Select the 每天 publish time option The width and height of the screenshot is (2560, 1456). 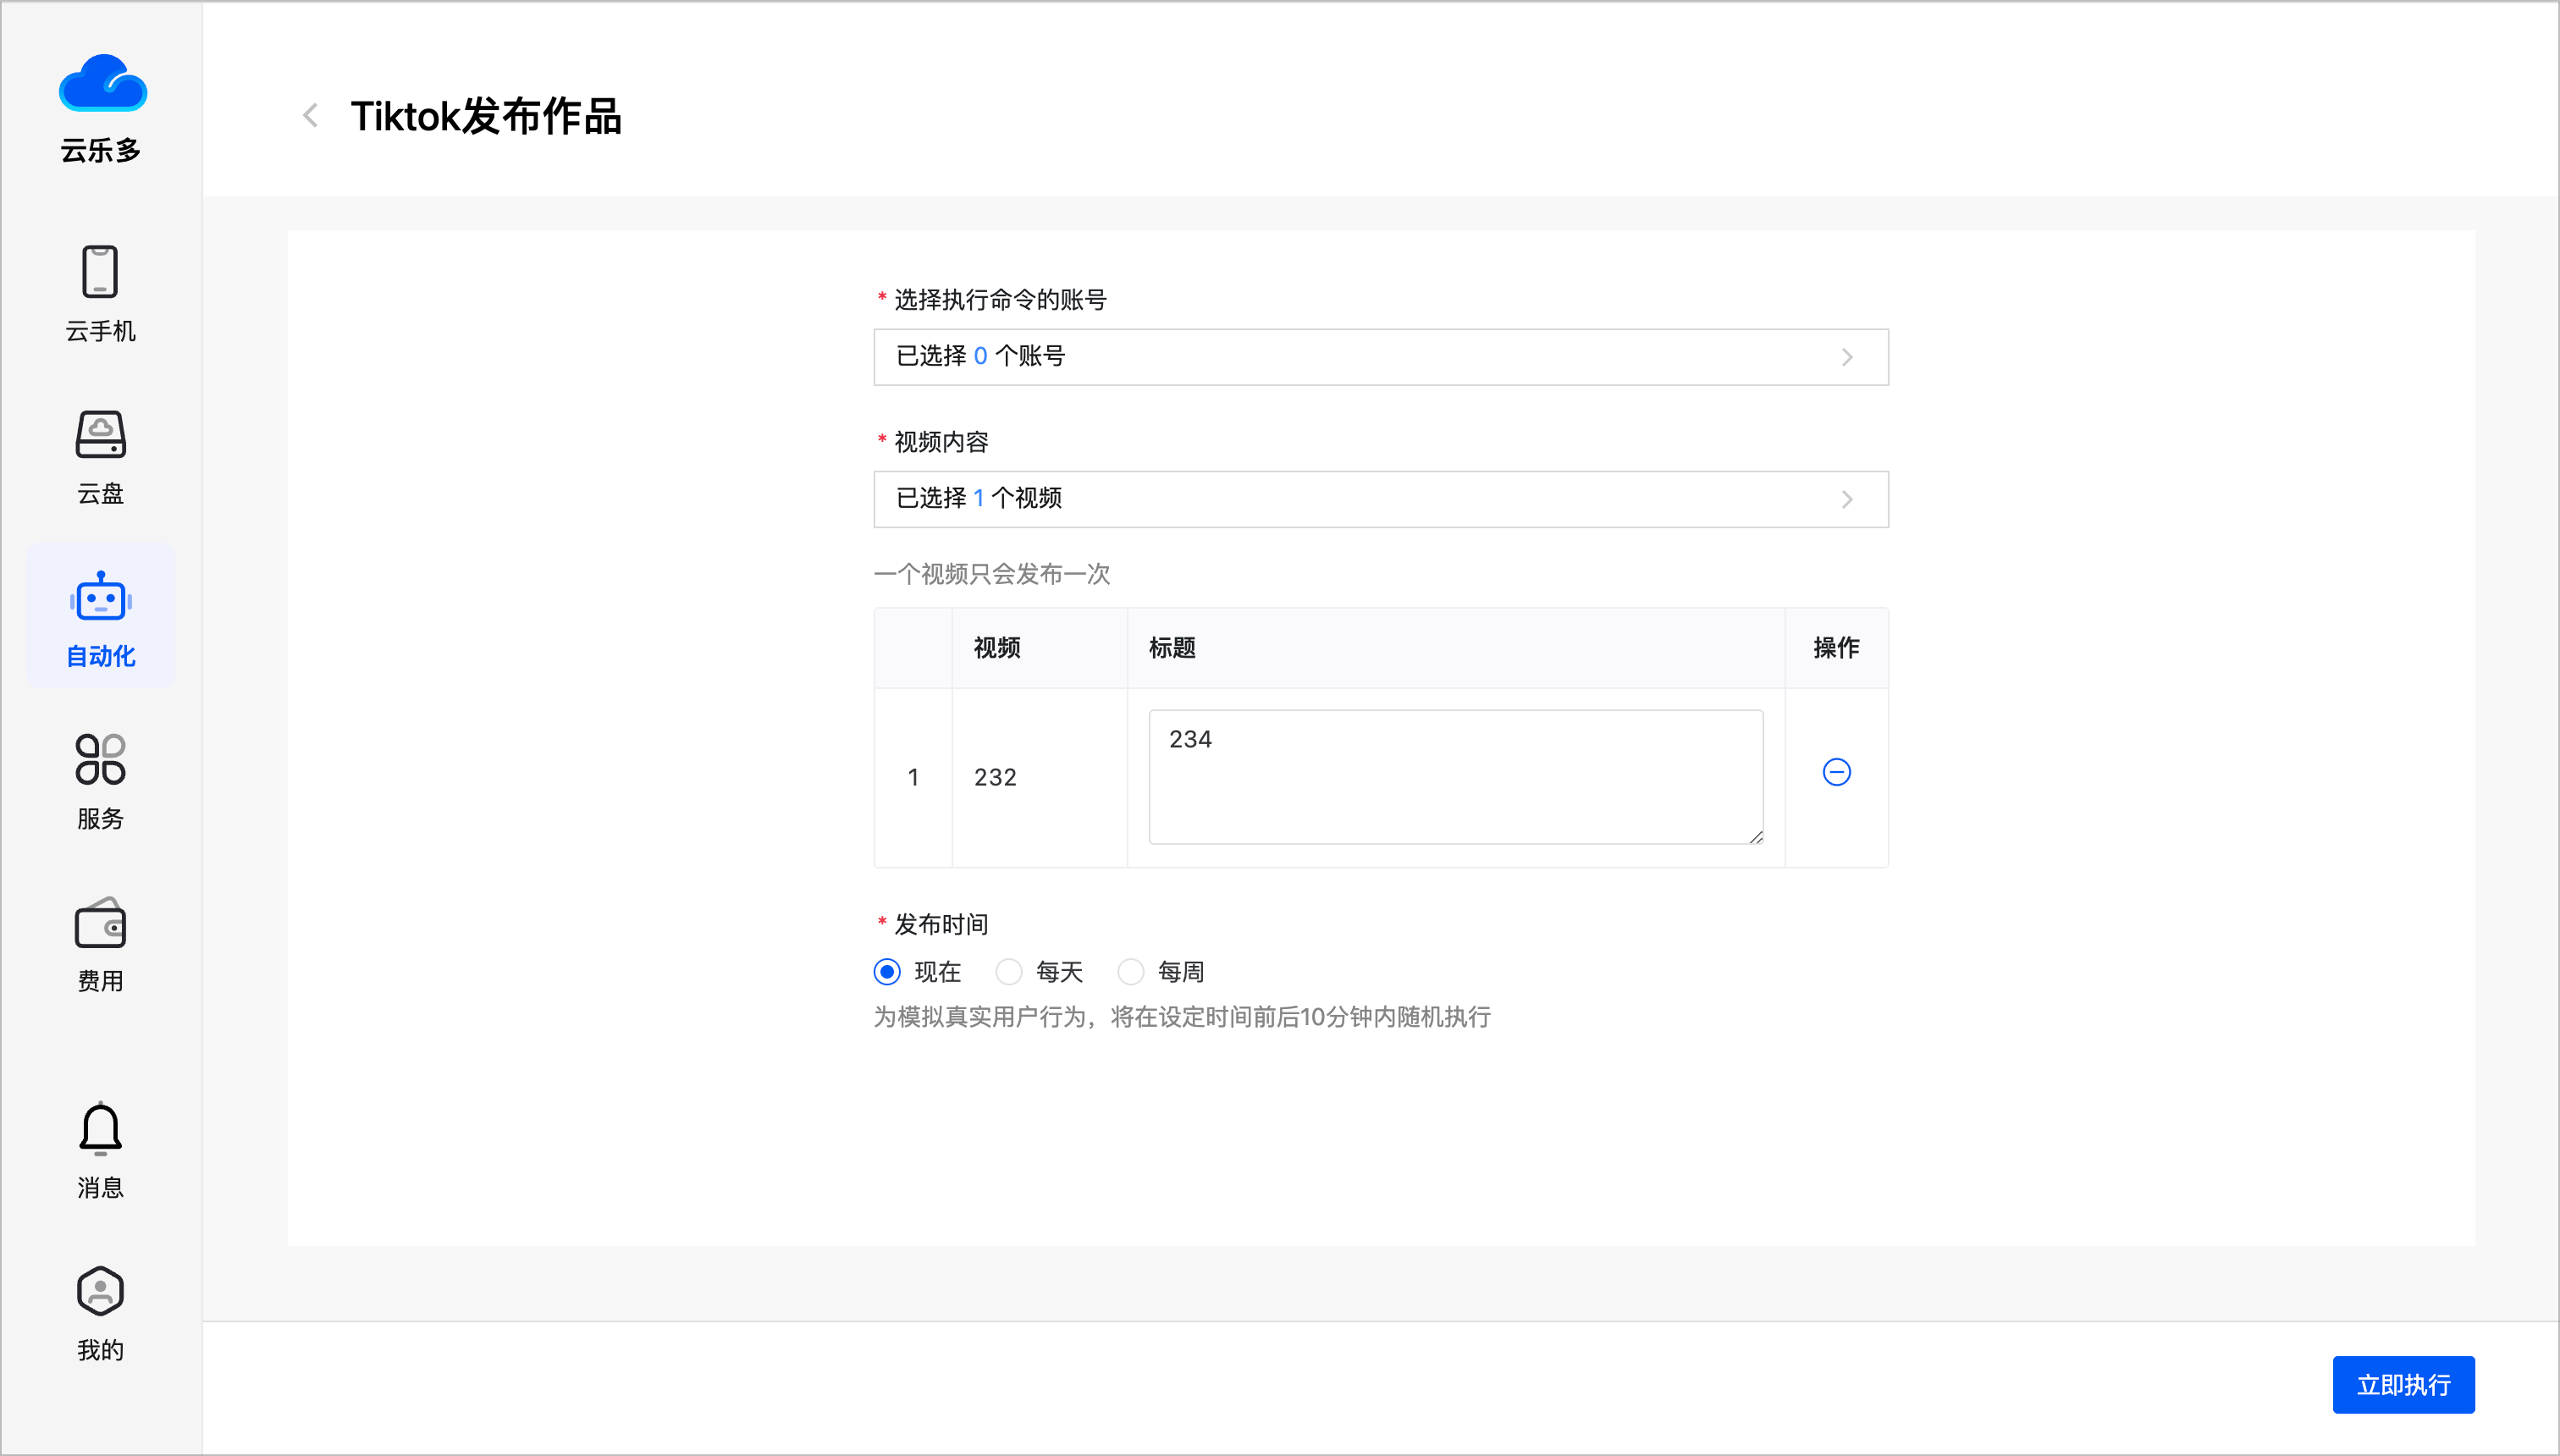point(1008,971)
